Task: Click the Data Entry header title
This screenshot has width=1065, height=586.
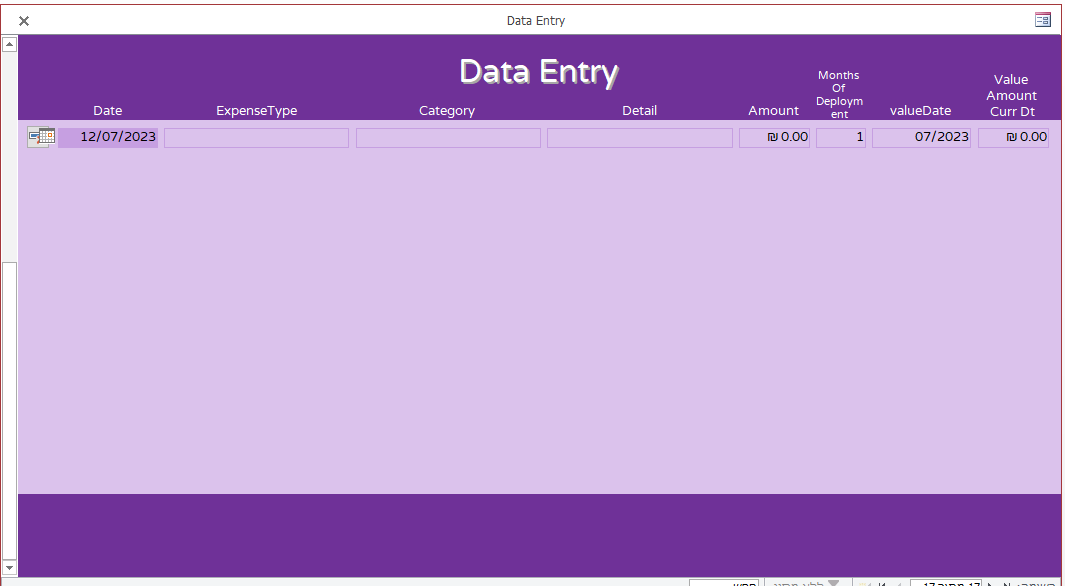Action: tap(539, 72)
